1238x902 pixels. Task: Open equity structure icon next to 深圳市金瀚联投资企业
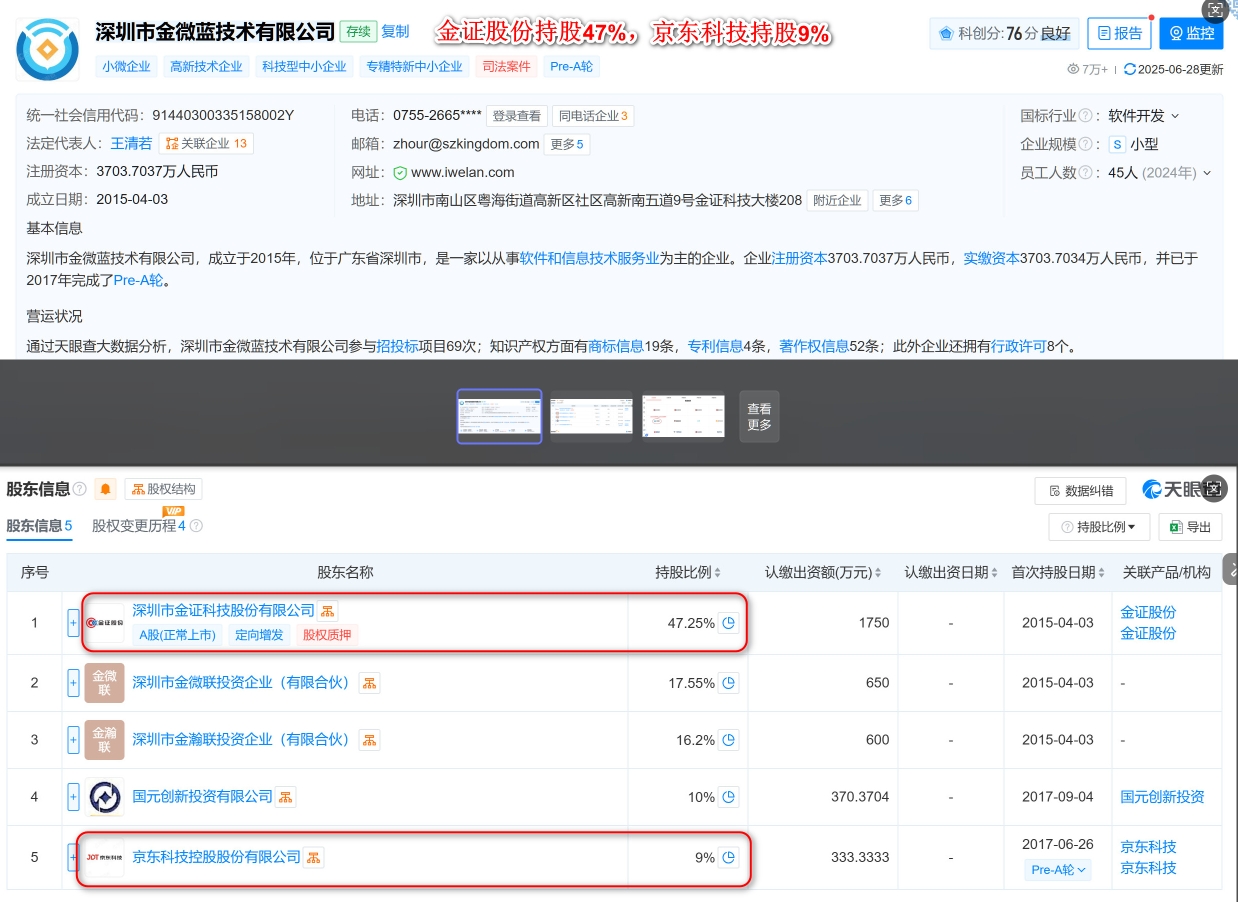[370, 740]
